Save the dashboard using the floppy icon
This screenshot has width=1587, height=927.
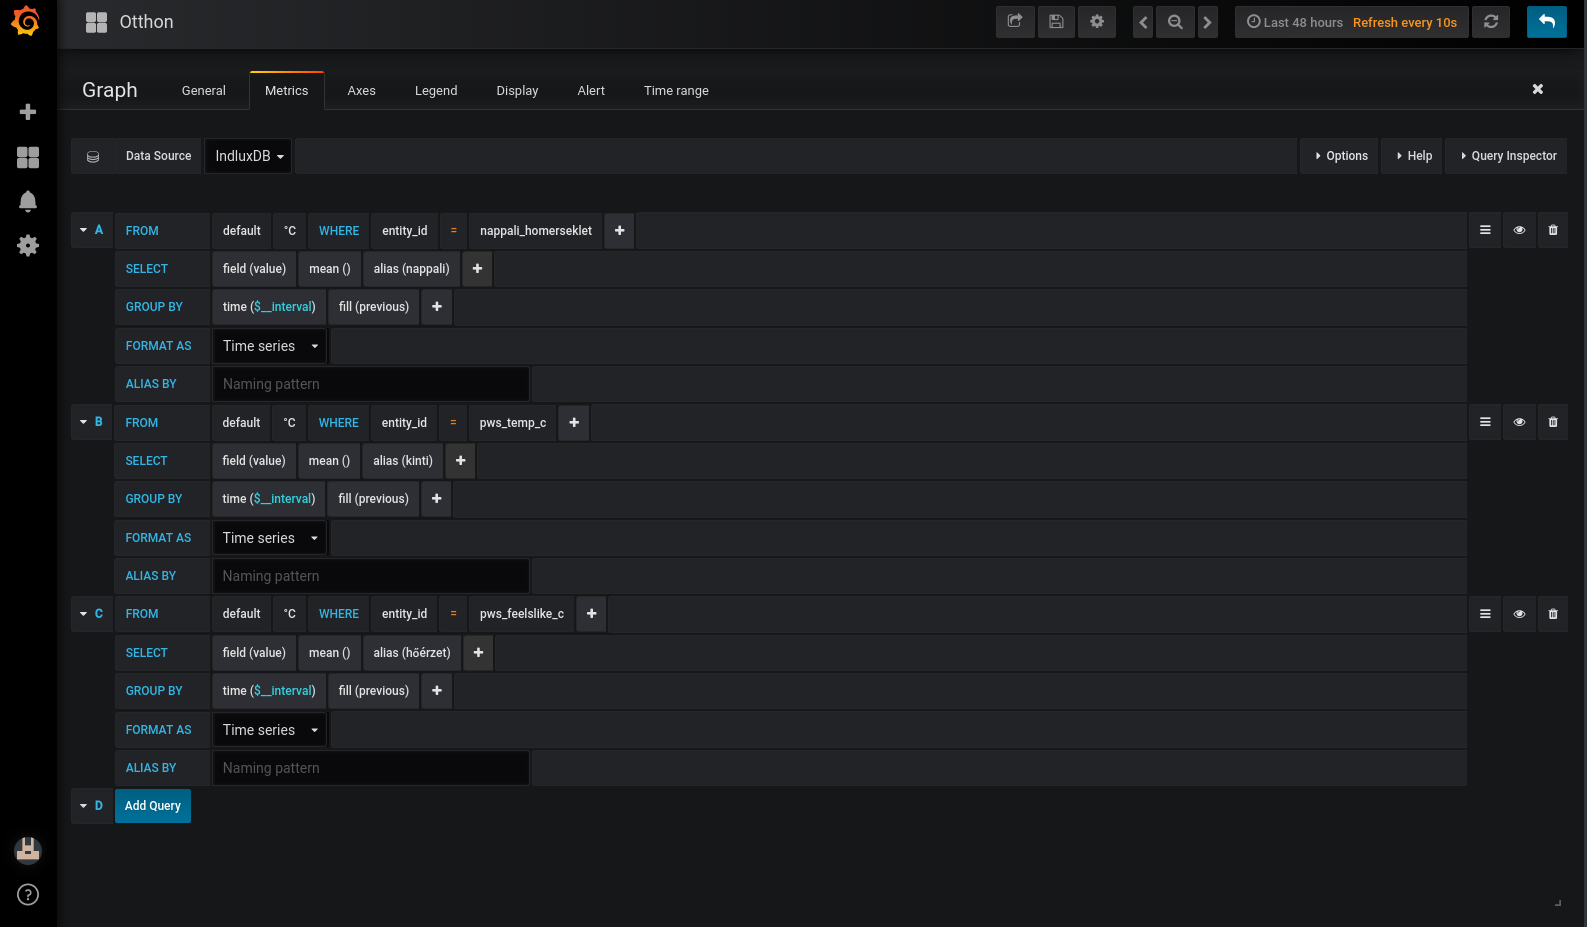pos(1055,22)
